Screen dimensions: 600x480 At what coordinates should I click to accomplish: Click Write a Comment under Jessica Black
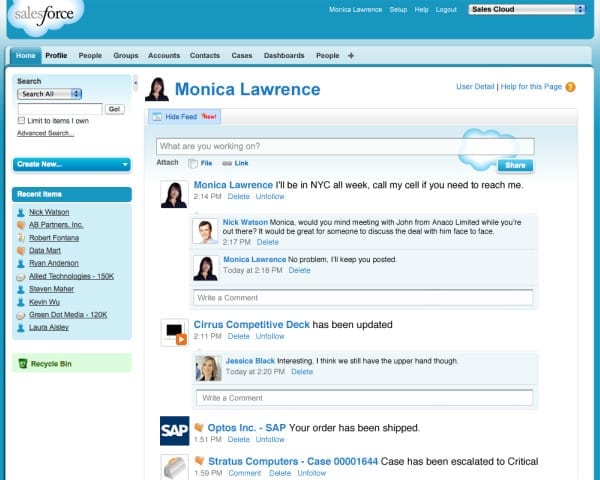coord(364,398)
